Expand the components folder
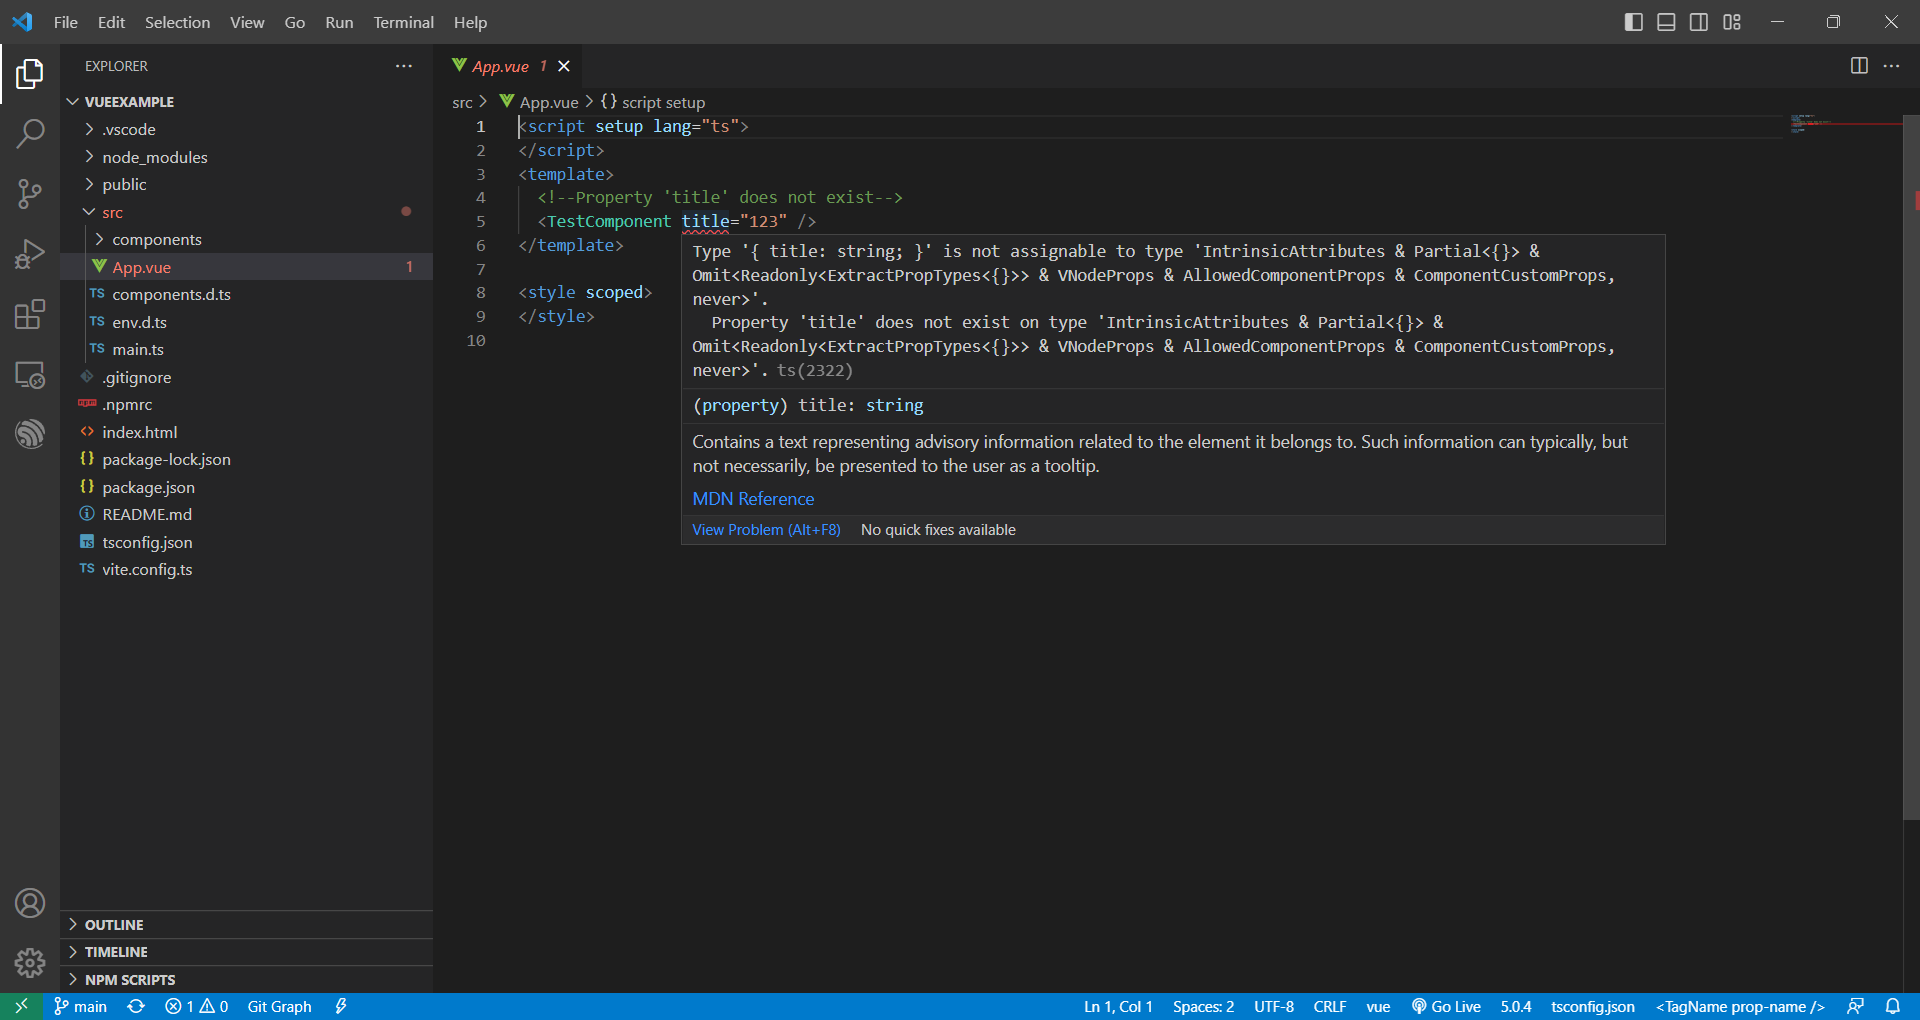This screenshot has width=1920, height=1020. point(99,239)
